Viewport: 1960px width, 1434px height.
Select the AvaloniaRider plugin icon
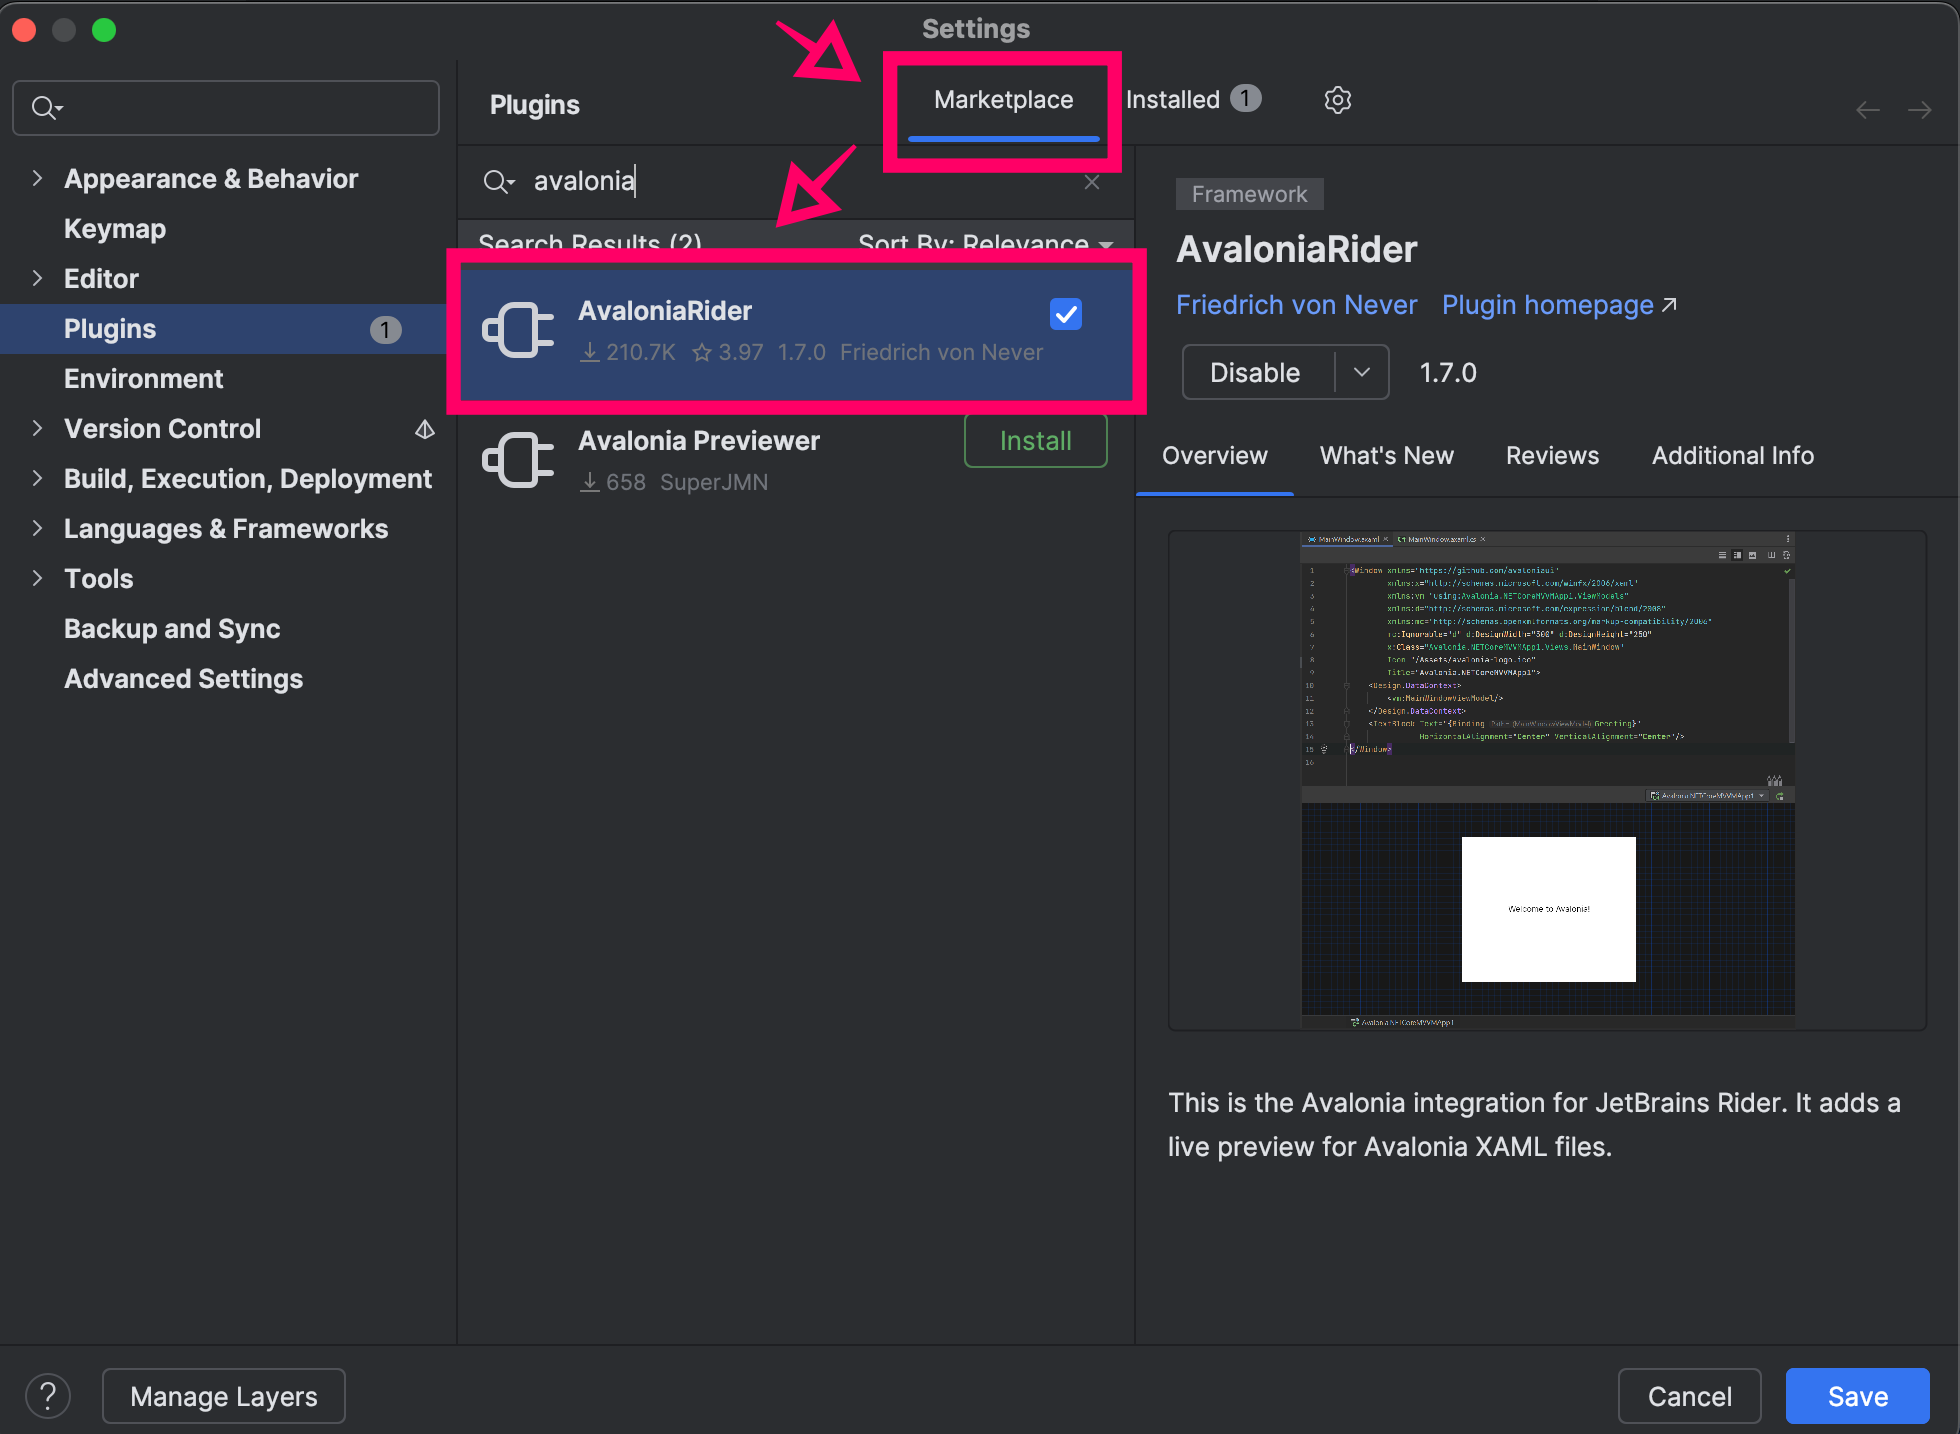coord(518,329)
